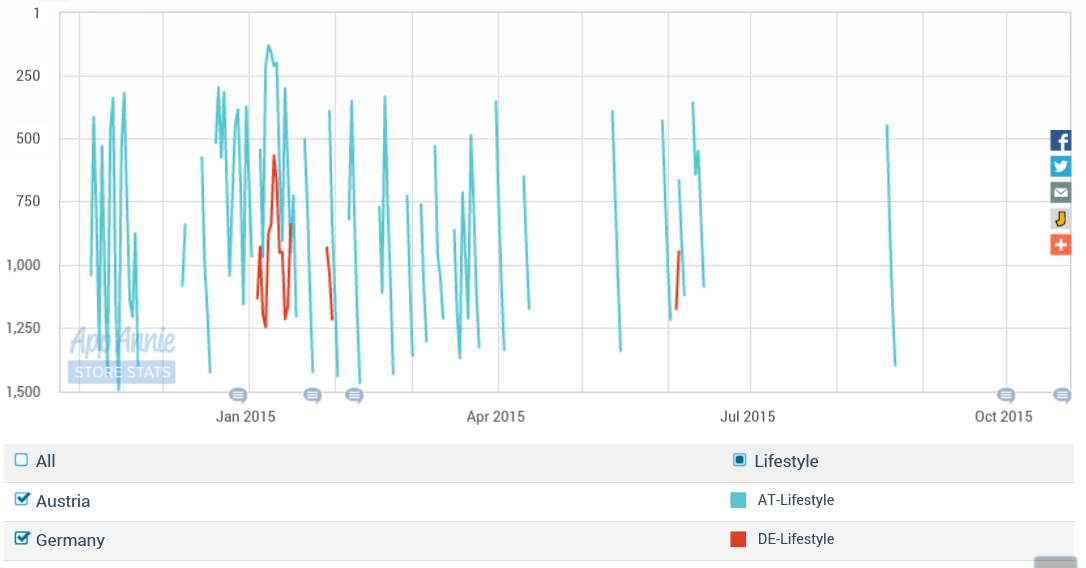The width and height of the screenshot is (1086, 568).
Task: Click the DE-Lifestyle legend label
Action: tap(796, 539)
